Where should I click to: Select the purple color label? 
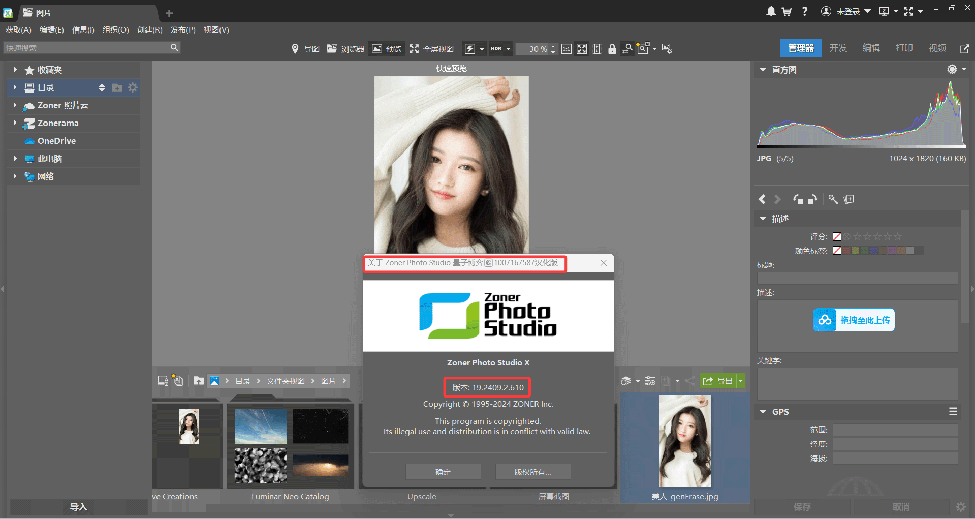892,250
